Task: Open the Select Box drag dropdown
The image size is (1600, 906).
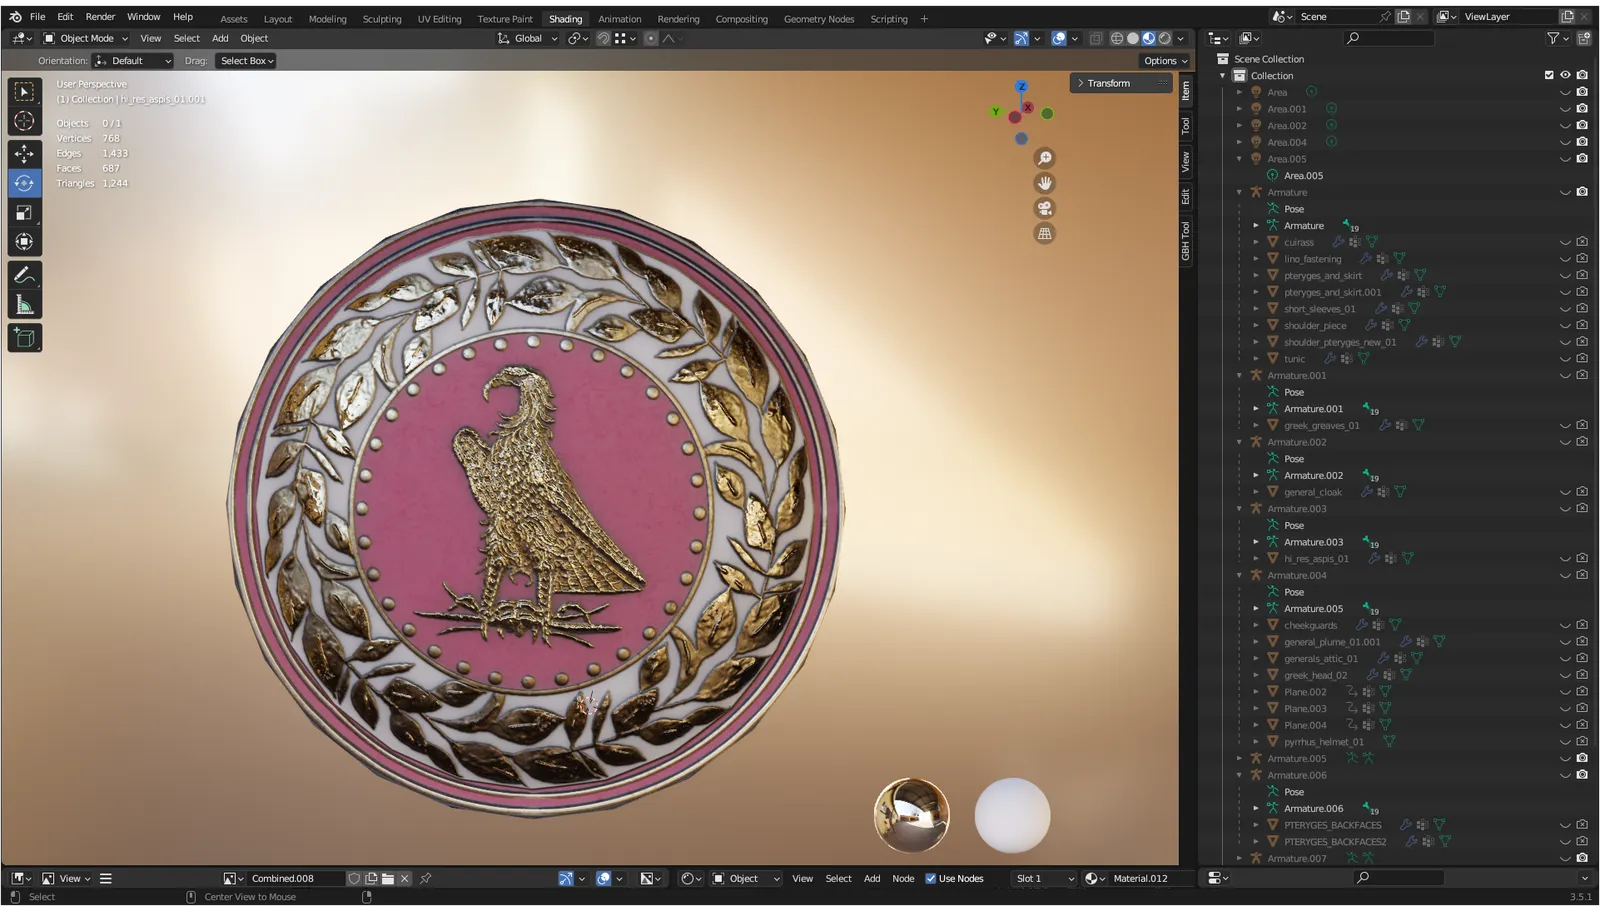Action: [x=246, y=61]
